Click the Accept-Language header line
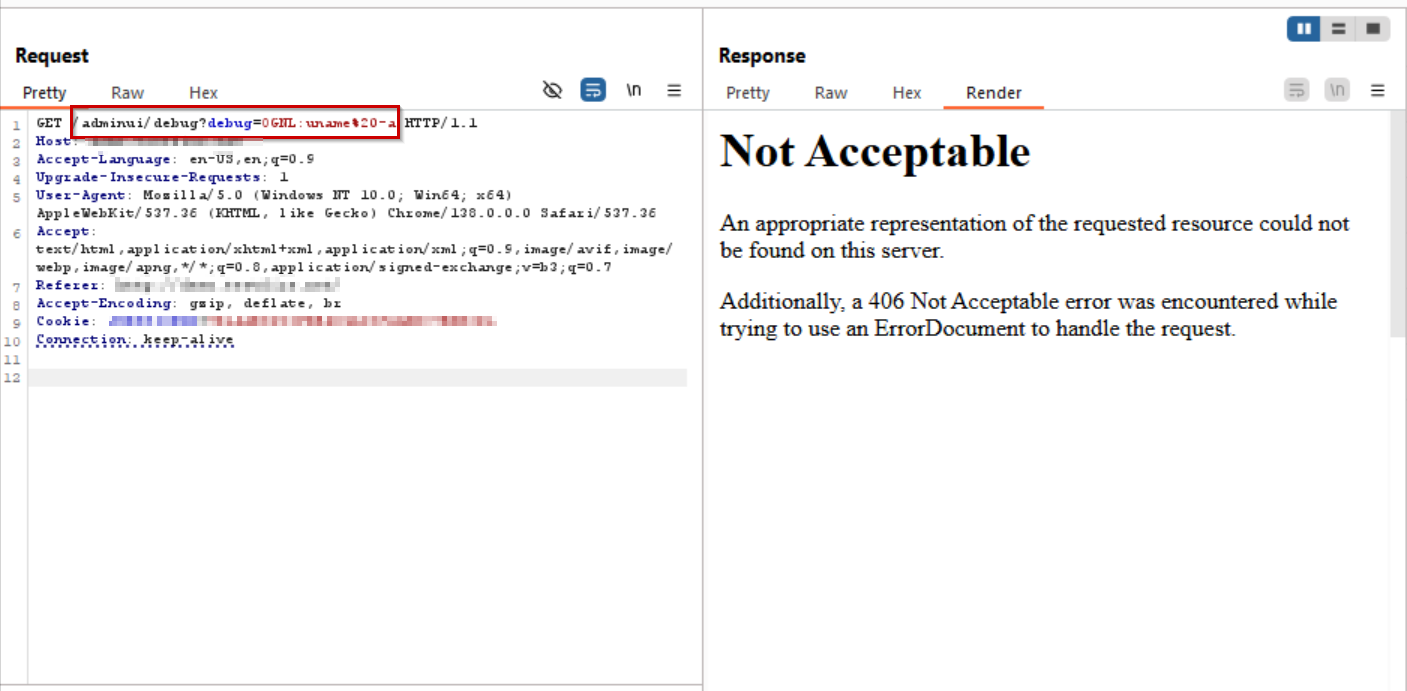The height and width of the screenshot is (691, 1407). [176, 159]
